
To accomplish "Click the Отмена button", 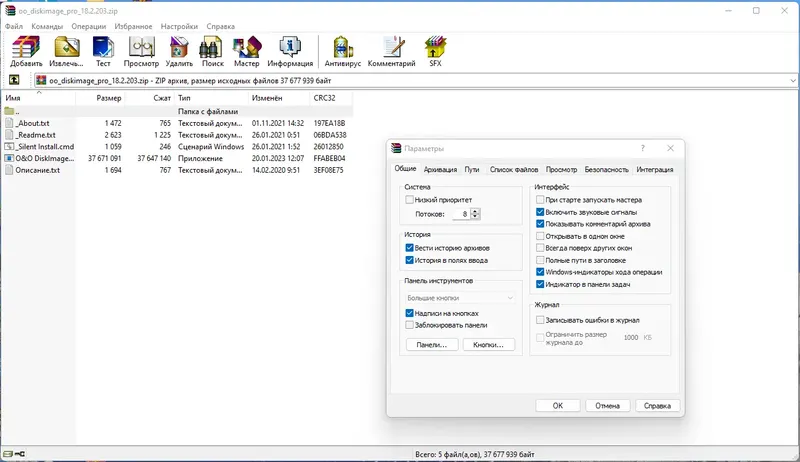I will (607, 406).
